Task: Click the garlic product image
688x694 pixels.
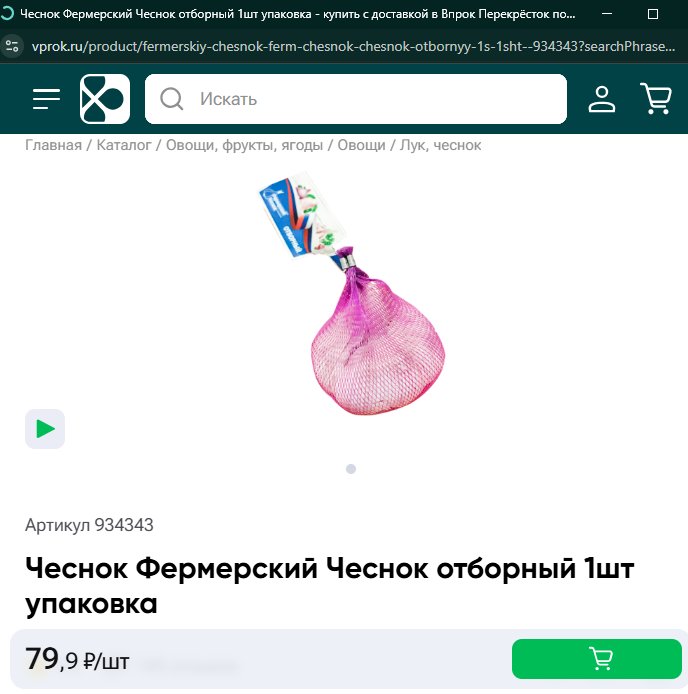Action: pyautogui.click(x=352, y=294)
